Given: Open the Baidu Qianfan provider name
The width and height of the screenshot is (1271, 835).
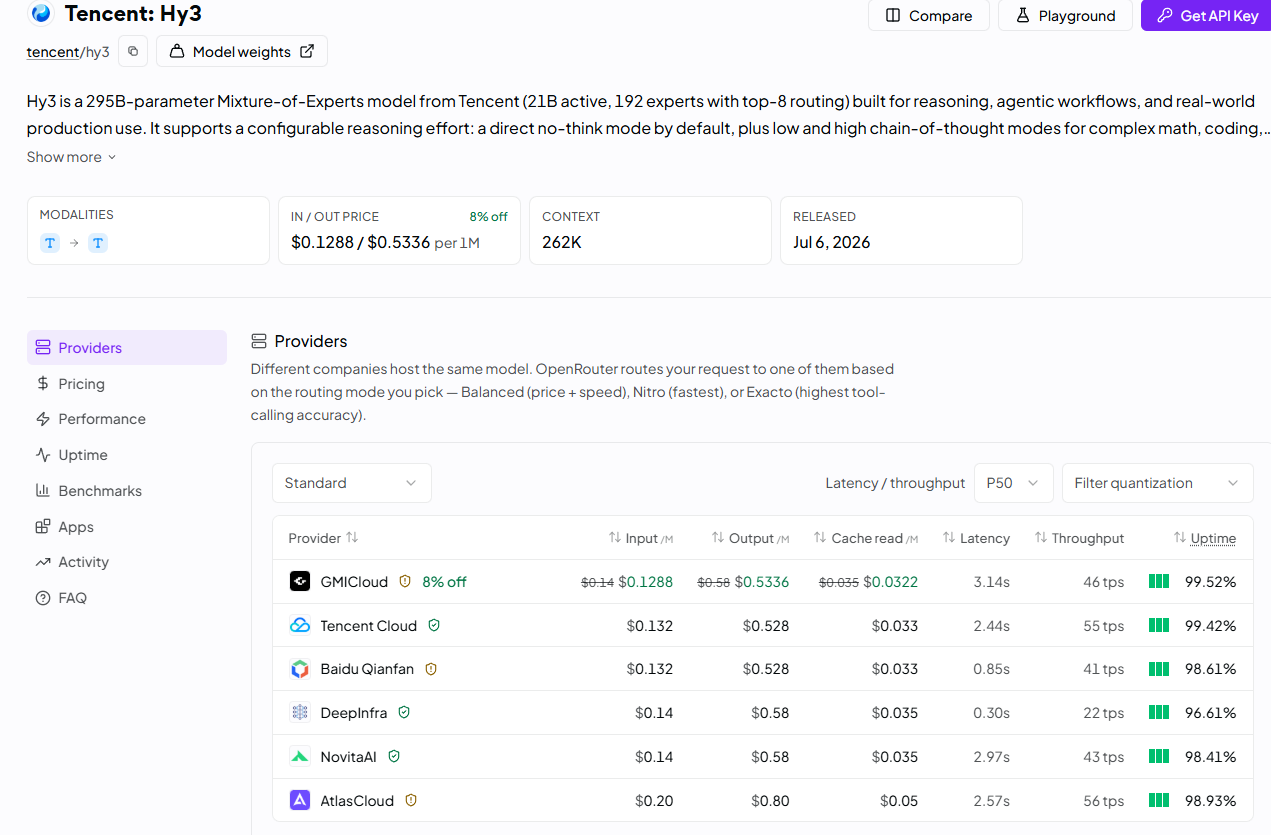Looking at the screenshot, I should point(367,669).
